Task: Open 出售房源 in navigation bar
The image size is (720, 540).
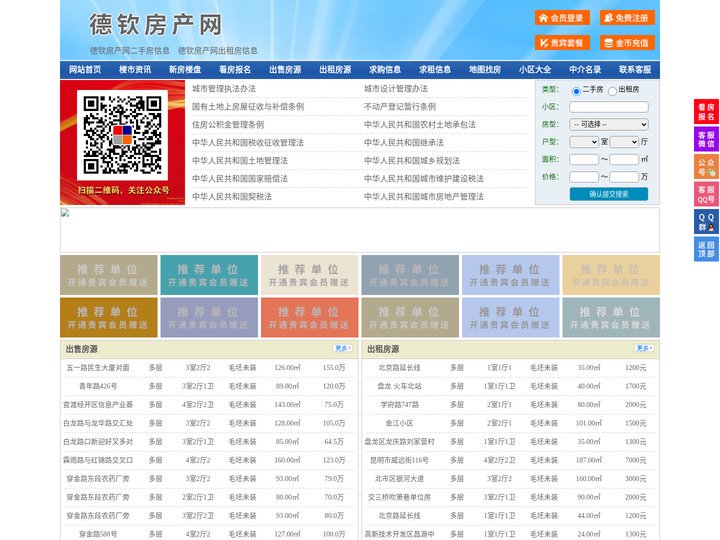Action: coord(285,70)
